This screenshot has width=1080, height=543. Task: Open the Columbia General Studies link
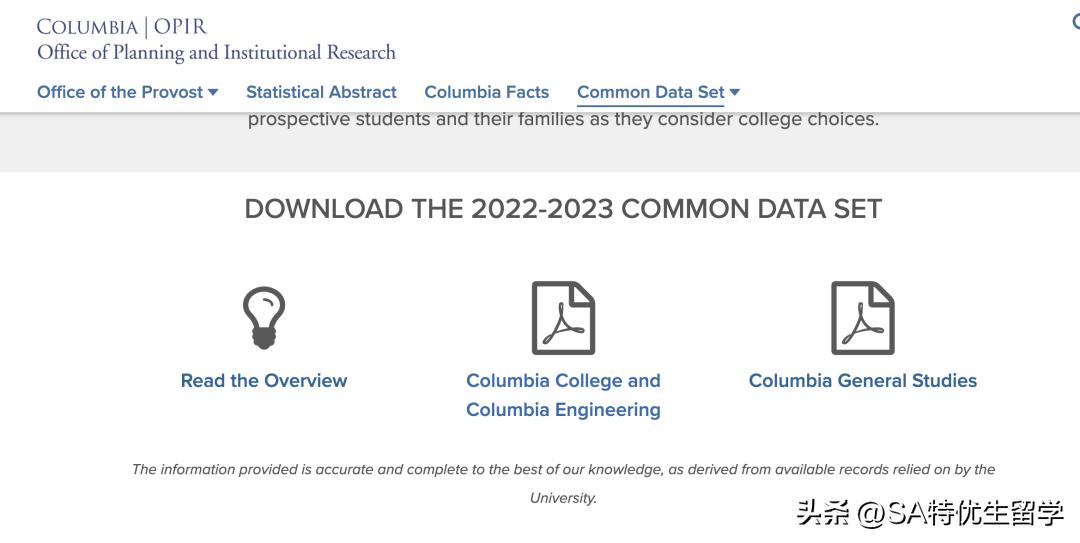pos(862,381)
